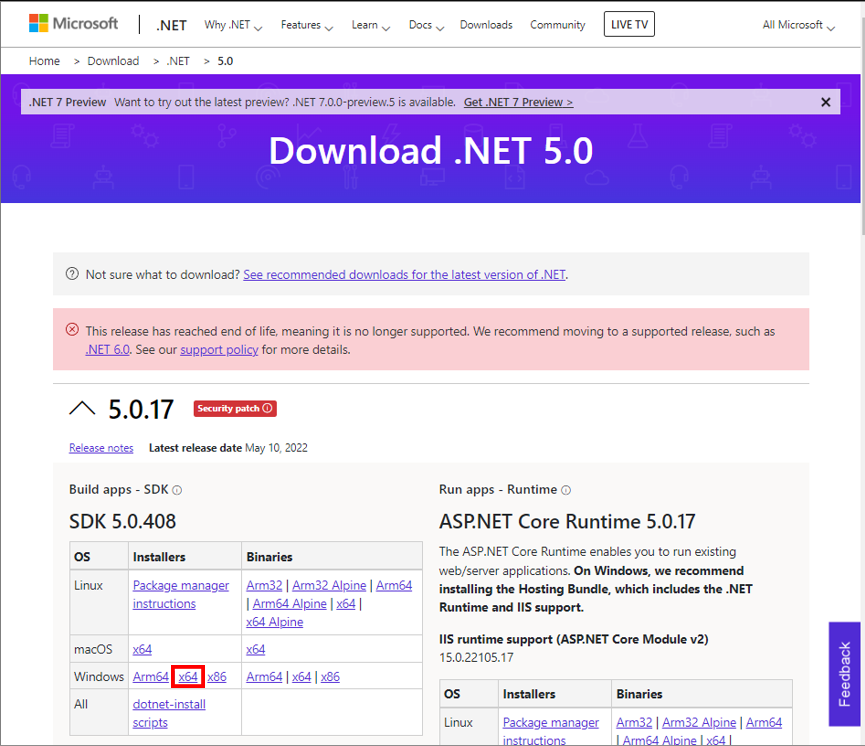Click the SDK 5.0.408 heading

pyautogui.click(x=122, y=521)
